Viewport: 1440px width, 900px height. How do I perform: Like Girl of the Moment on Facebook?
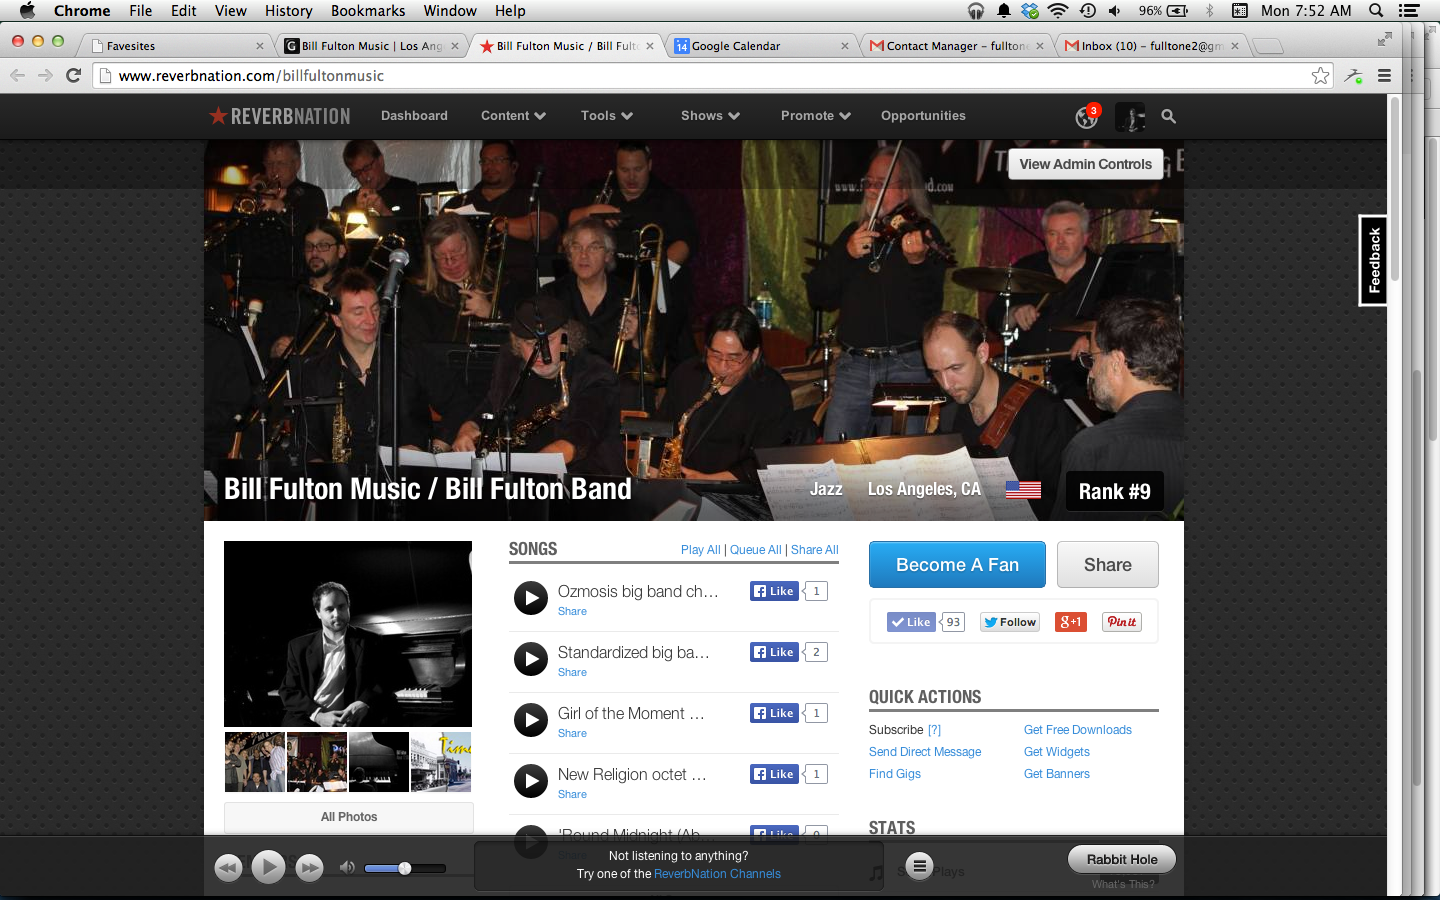(x=774, y=713)
